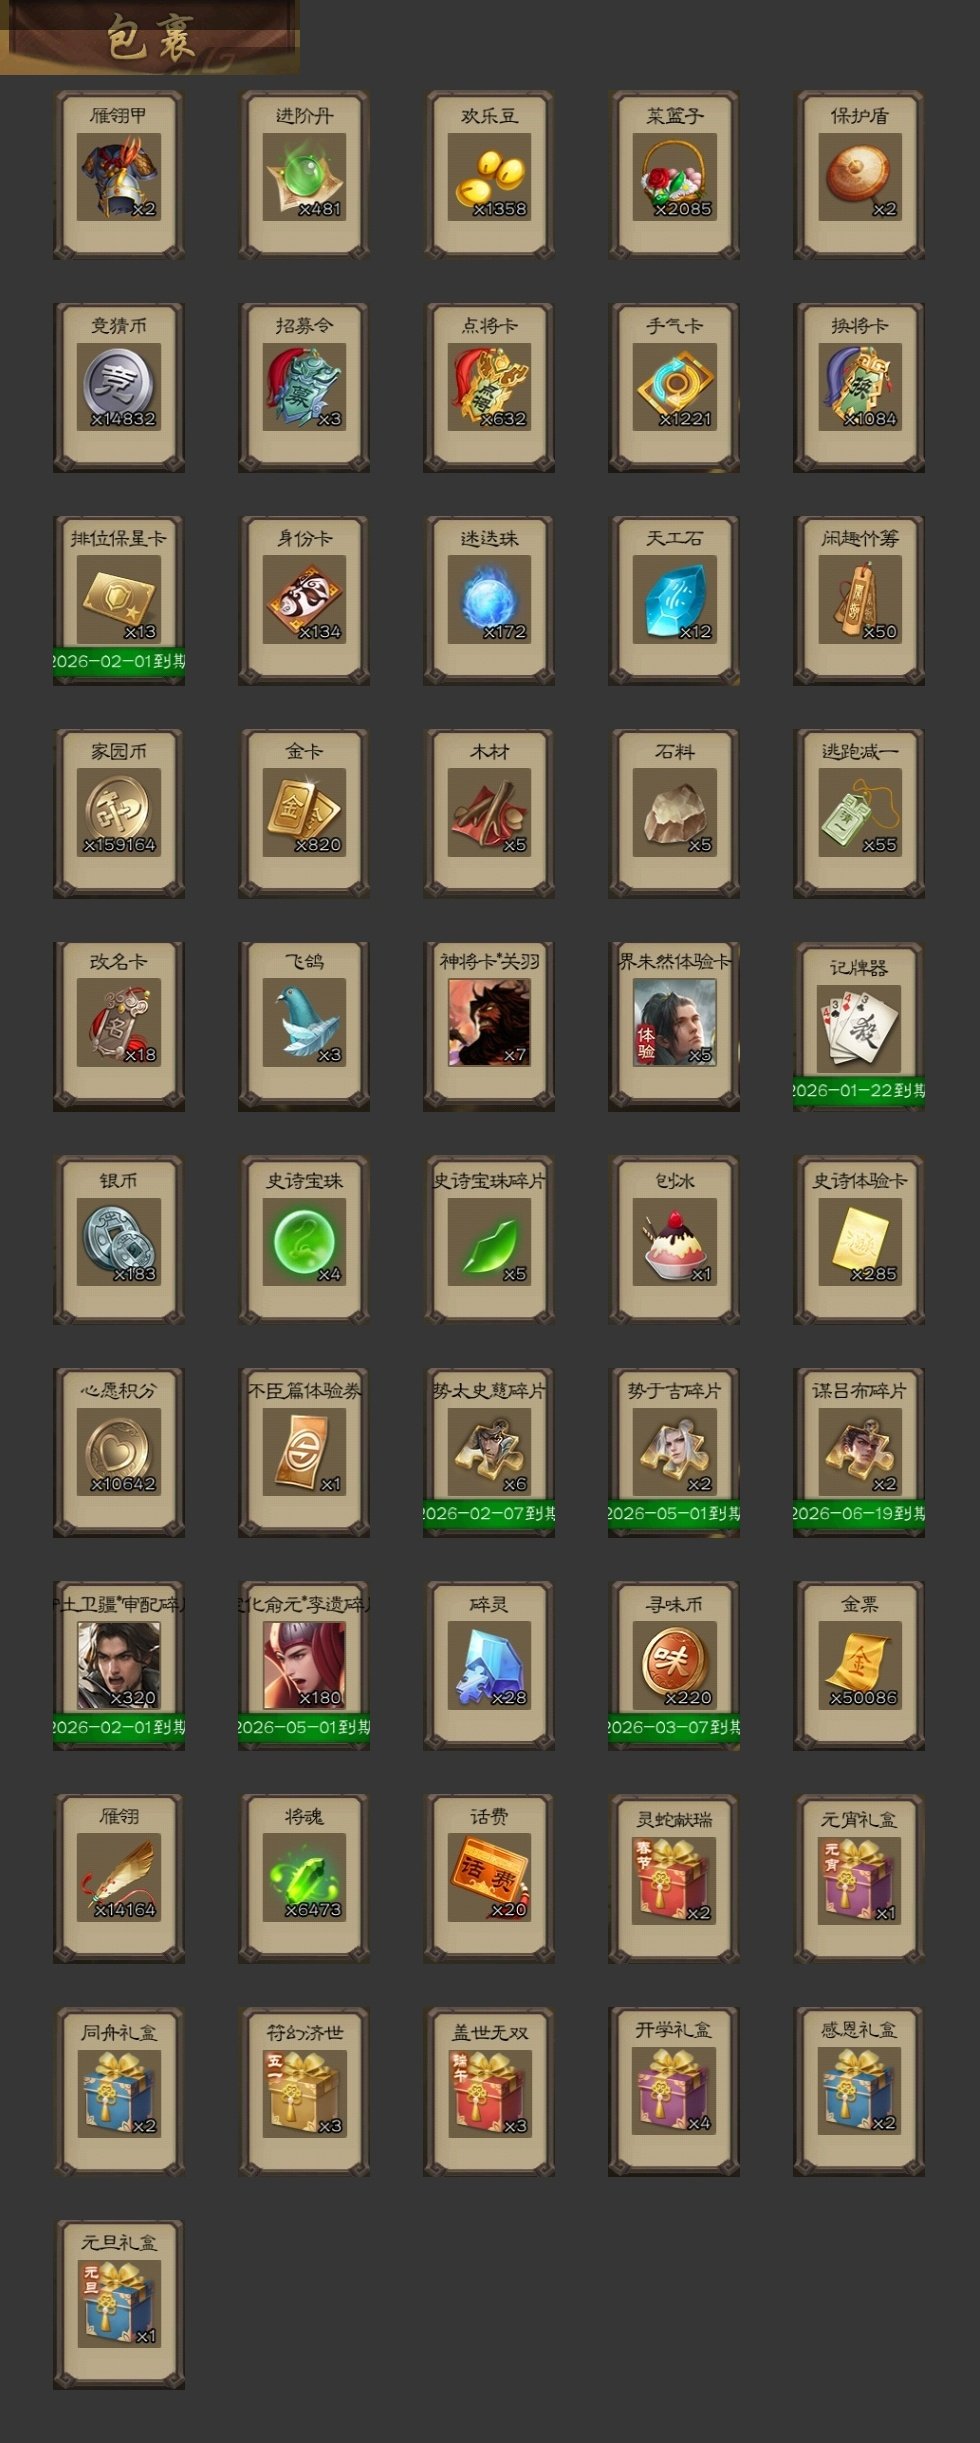Click the 飞鸽 pigeon item
980x2443 pixels.
click(304, 1023)
